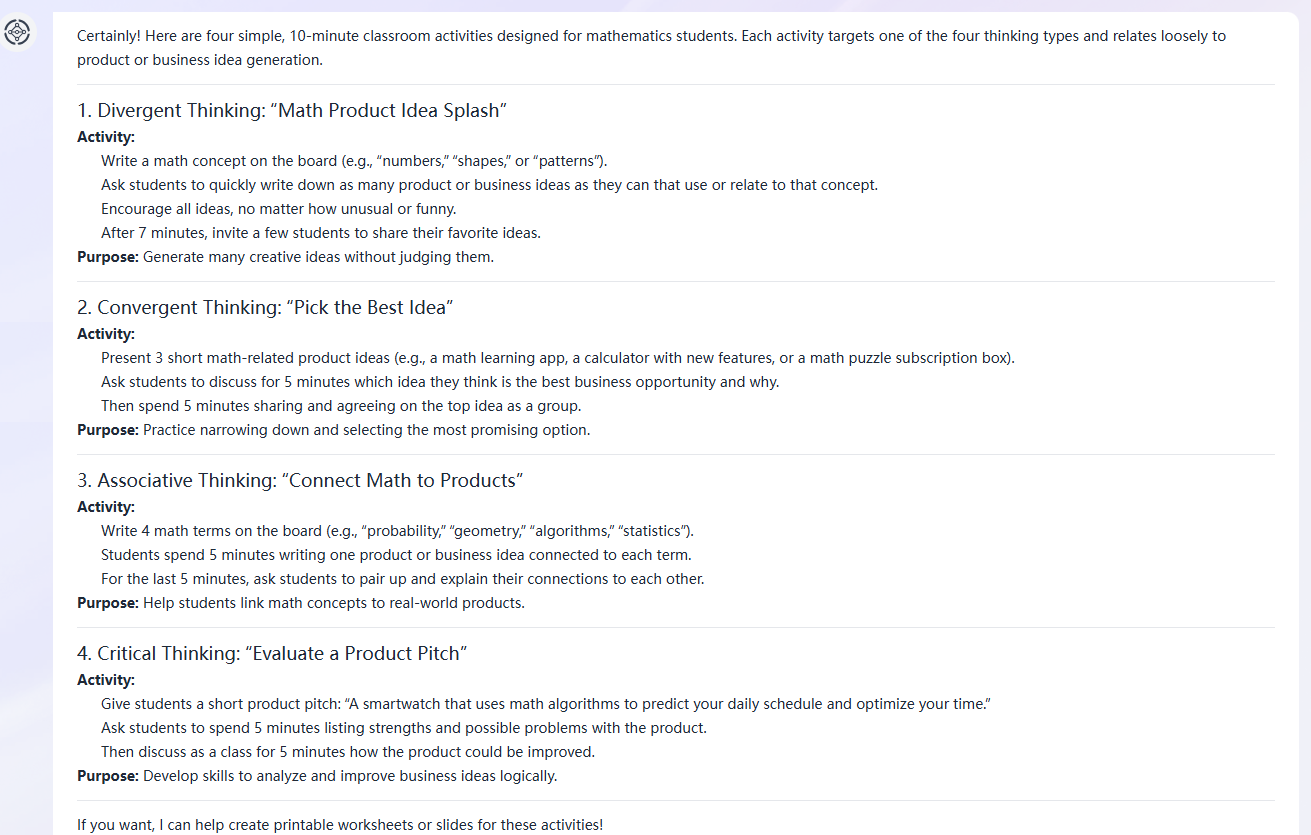This screenshot has width=1311, height=835.
Task: Click the Activity label under Divergent Thinking
Action: pyautogui.click(x=106, y=137)
